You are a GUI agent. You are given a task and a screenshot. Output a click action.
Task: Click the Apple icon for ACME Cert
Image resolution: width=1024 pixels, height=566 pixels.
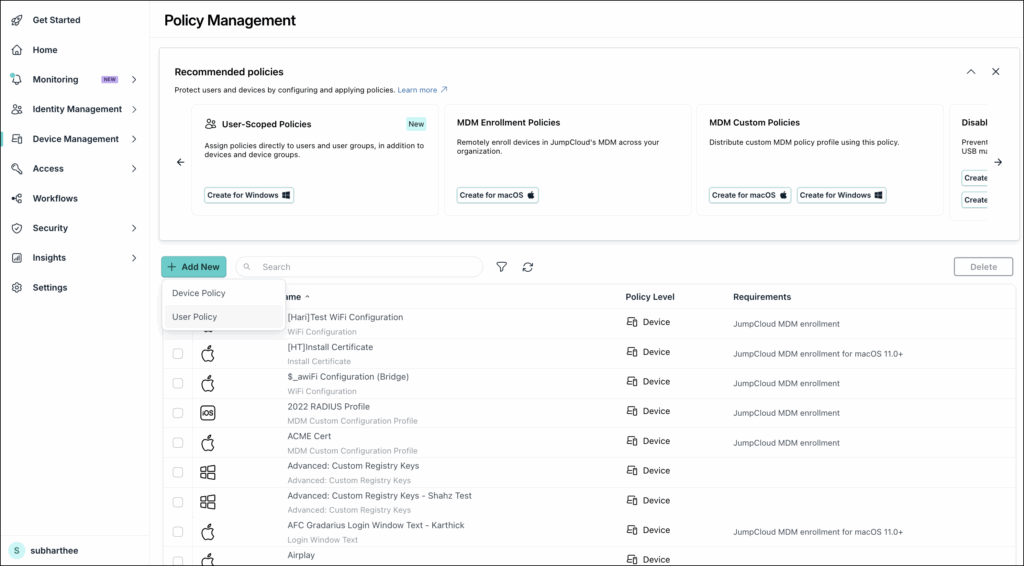(x=208, y=443)
